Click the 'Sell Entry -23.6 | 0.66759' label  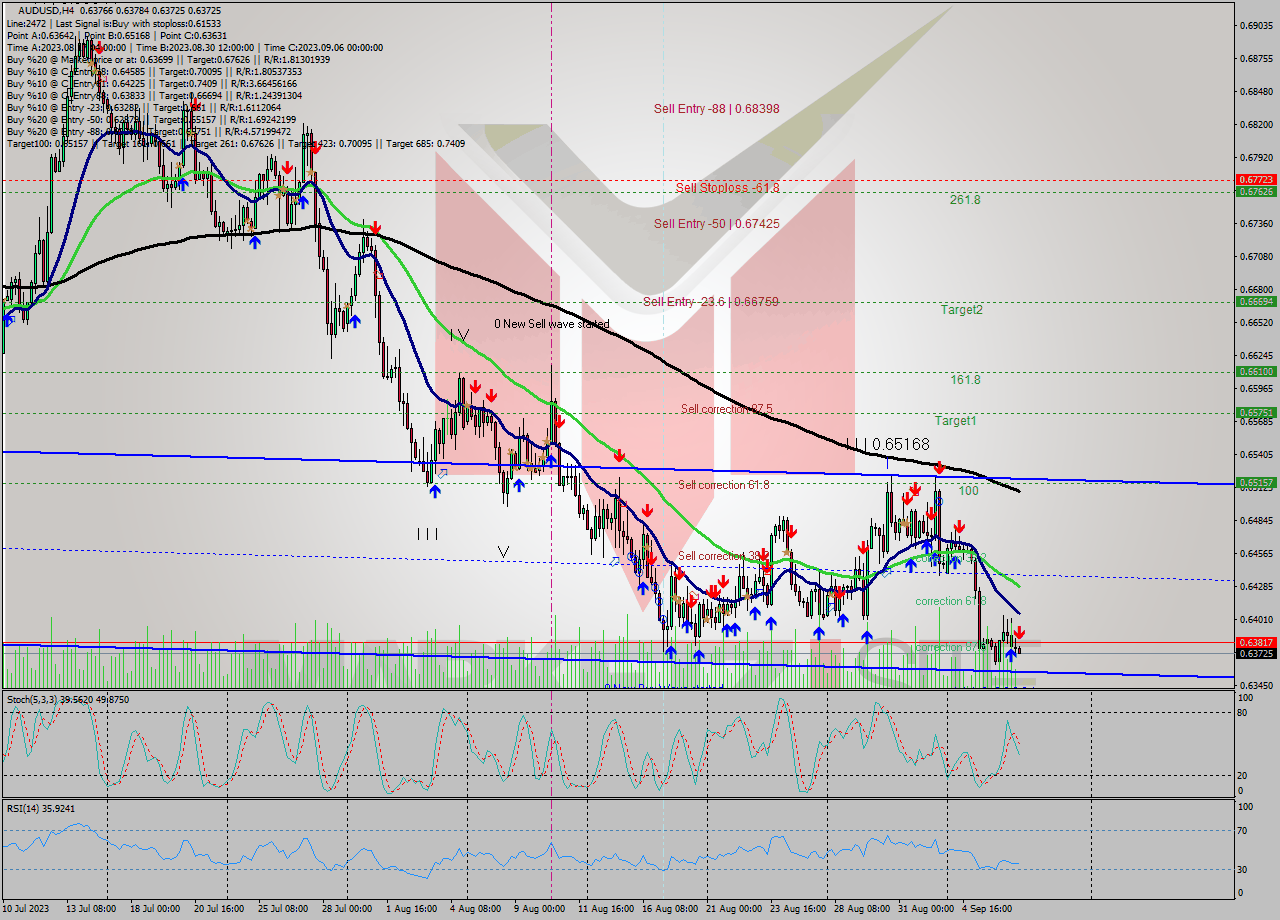(711, 301)
